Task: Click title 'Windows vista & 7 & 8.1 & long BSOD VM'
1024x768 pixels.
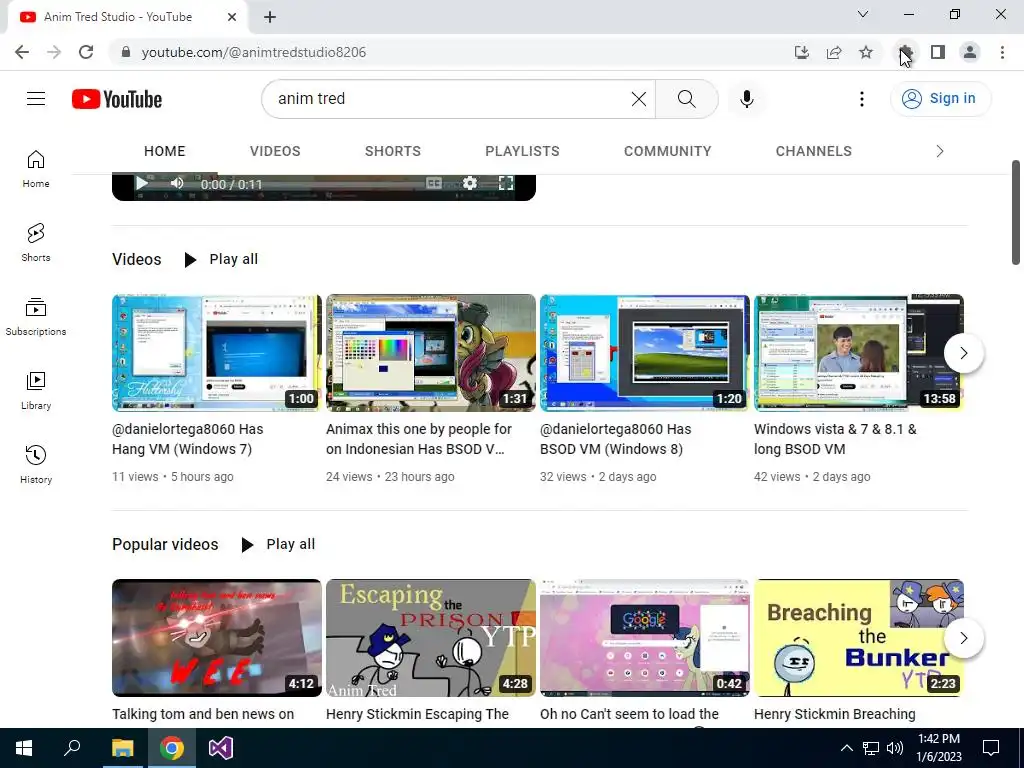Action: pos(835,439)
